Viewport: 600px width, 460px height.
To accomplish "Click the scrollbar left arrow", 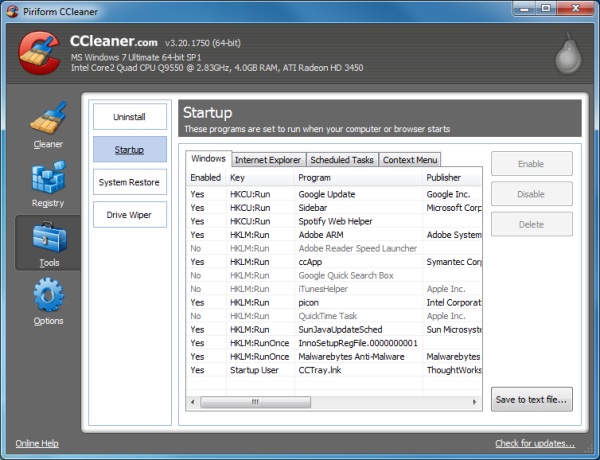I will point(192,402).
